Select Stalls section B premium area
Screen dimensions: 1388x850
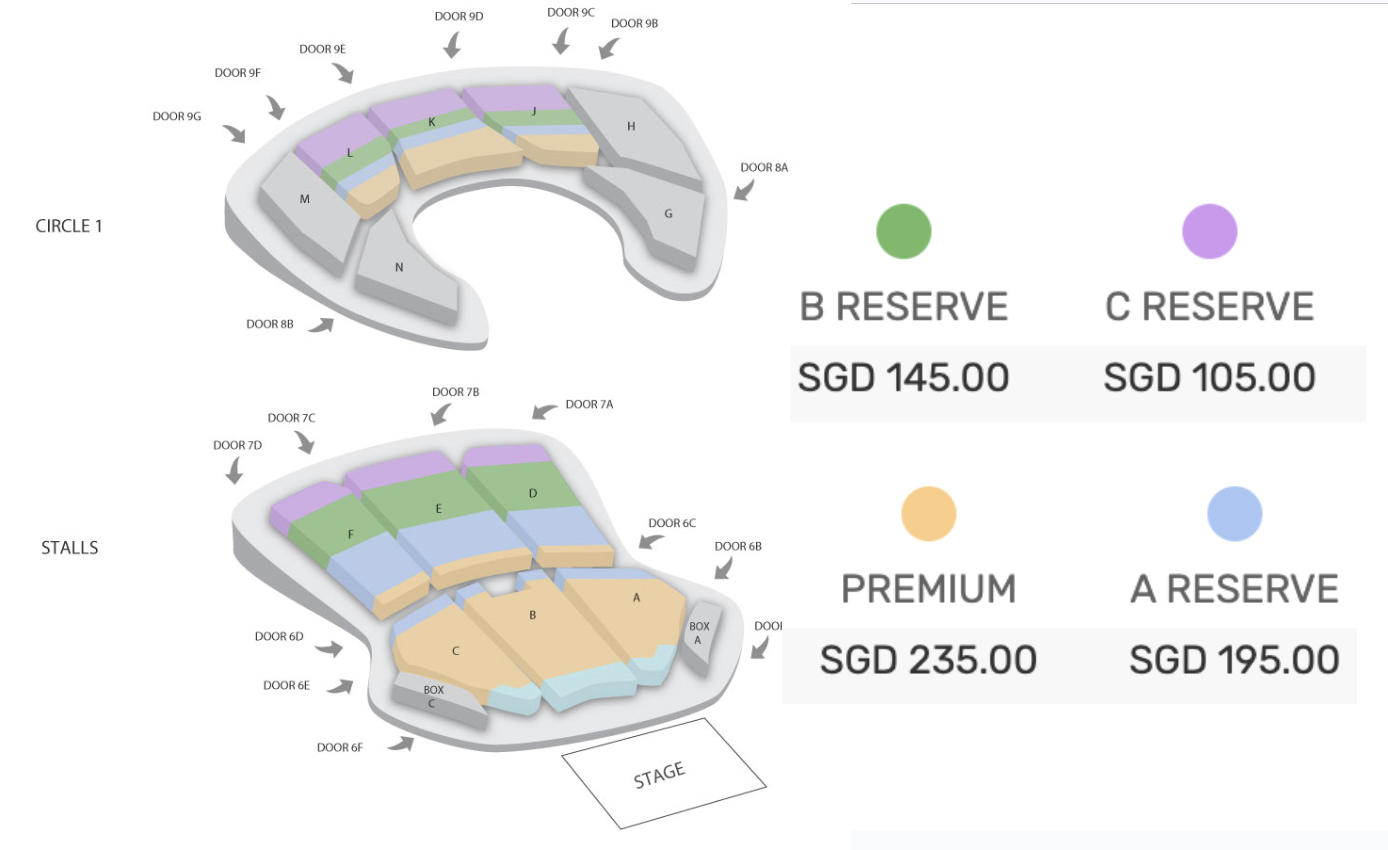click(x=540, y=630)
